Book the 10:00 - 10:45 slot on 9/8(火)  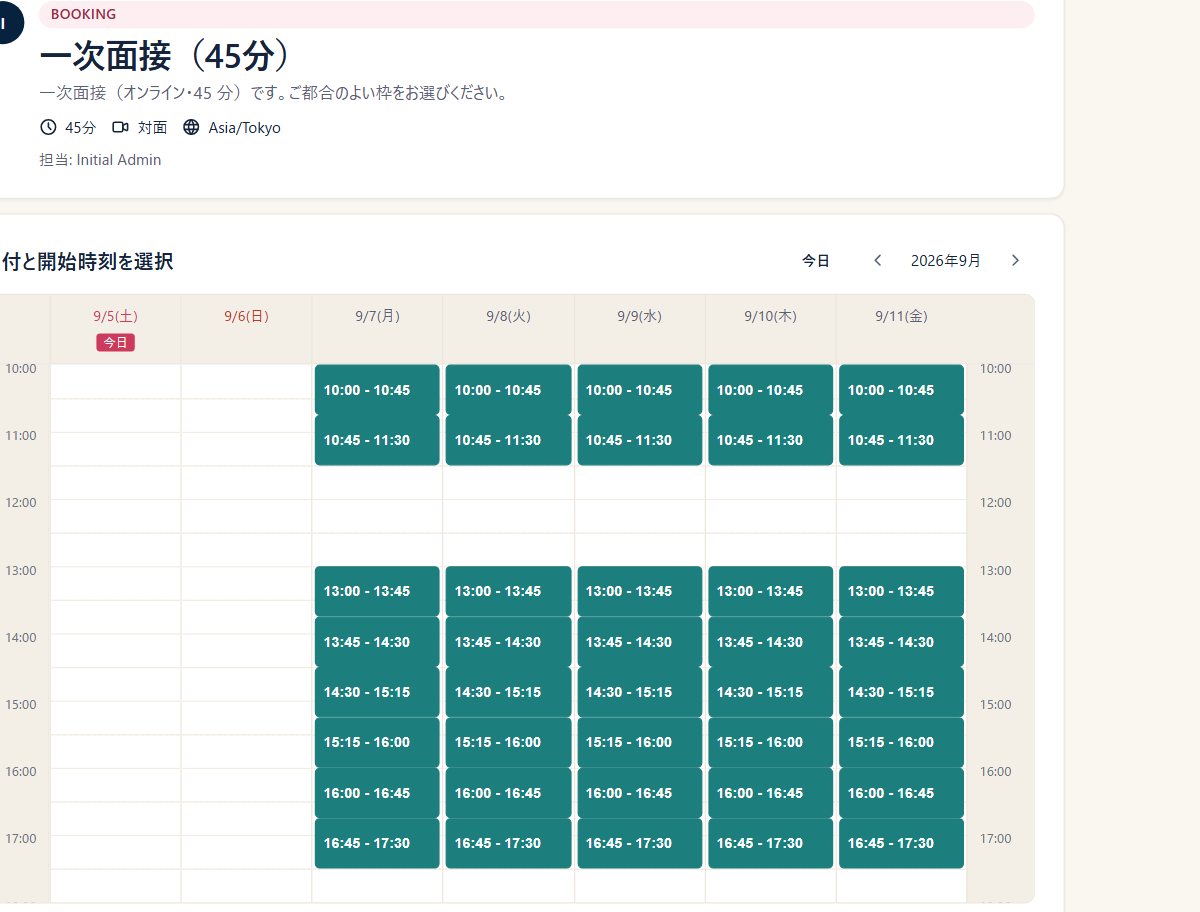tap(508, 390)
